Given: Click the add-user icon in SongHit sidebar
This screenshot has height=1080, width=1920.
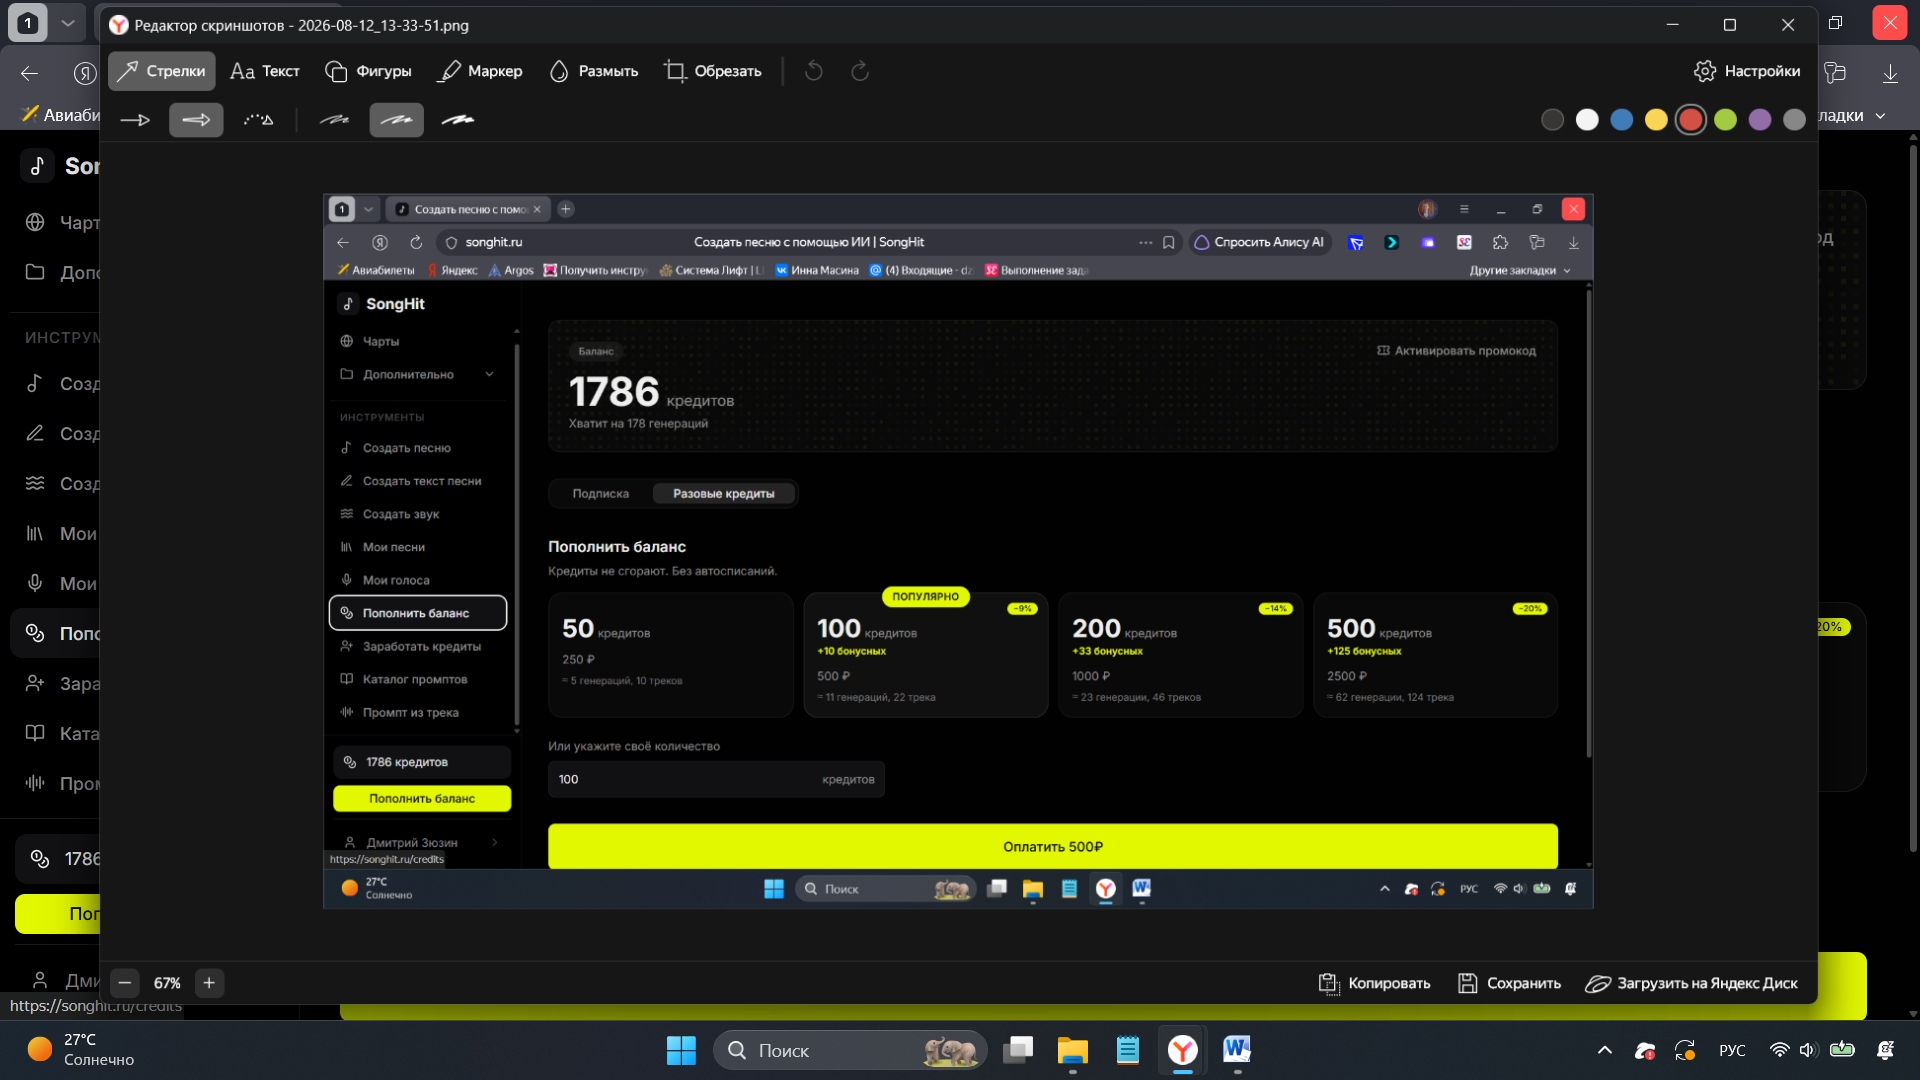Looking at the screenshot, I should [x=35, y=683].
